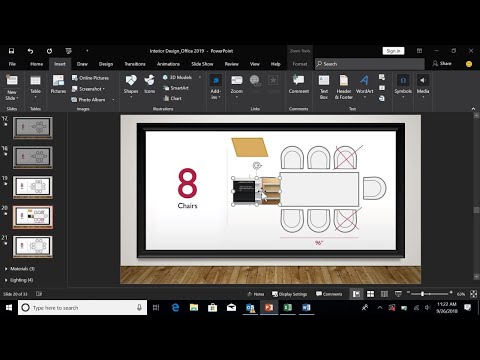This screenshot has width=480, height=360.
Task: Switch to the Home tab
Action: point(36,64)
